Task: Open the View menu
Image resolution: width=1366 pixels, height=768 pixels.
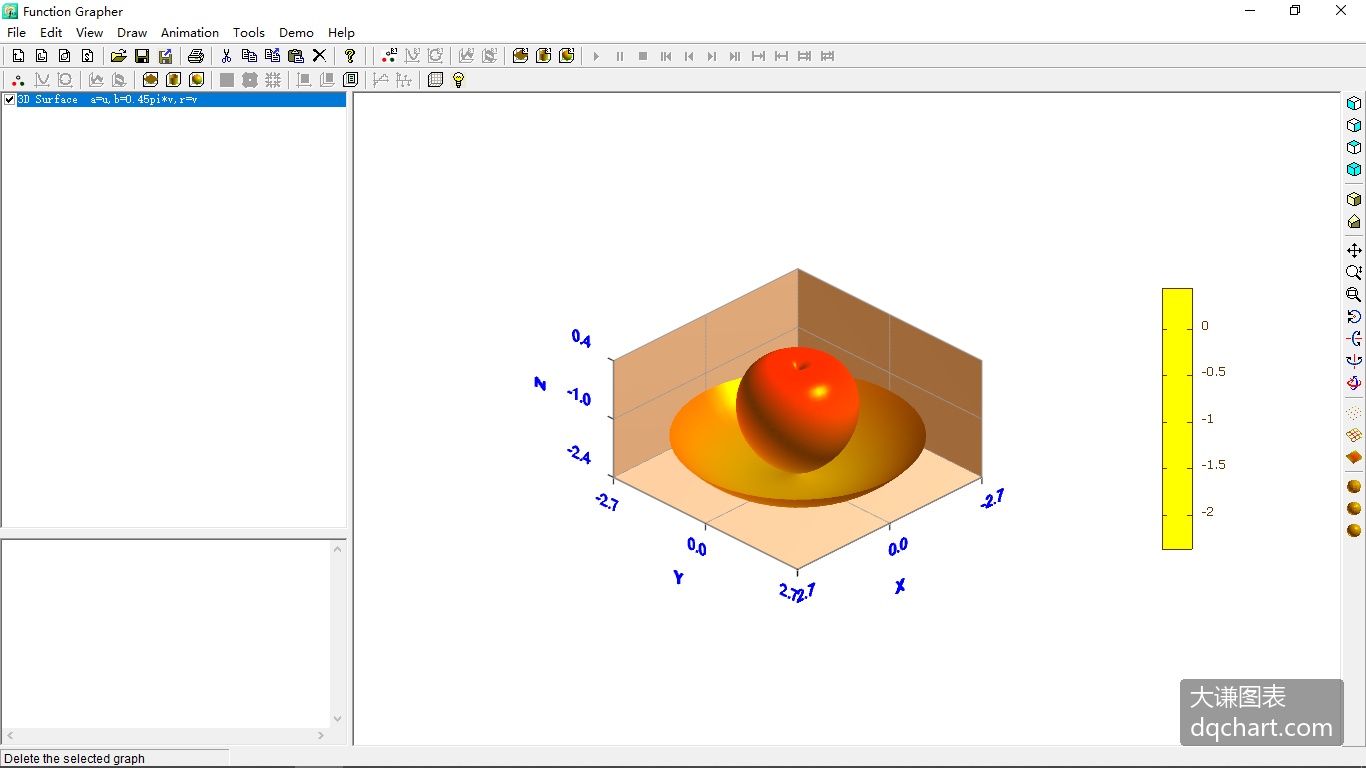Action: [x=89, y=32]
